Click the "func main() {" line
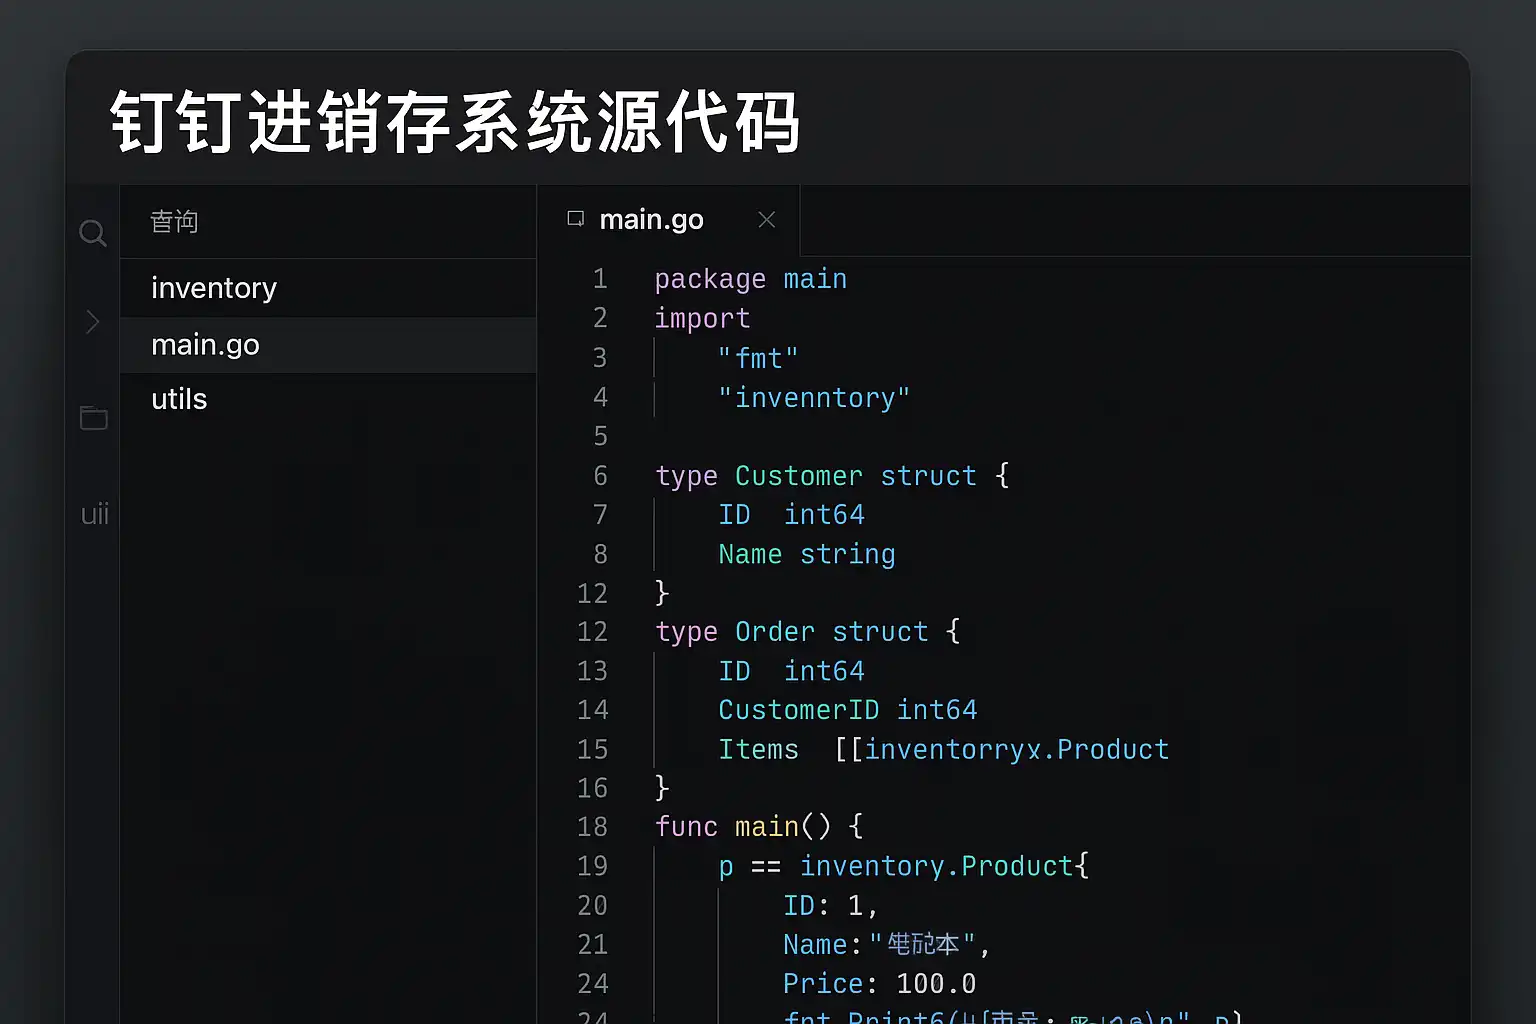Screen dimensions: 1536x1024 (759, 827)
